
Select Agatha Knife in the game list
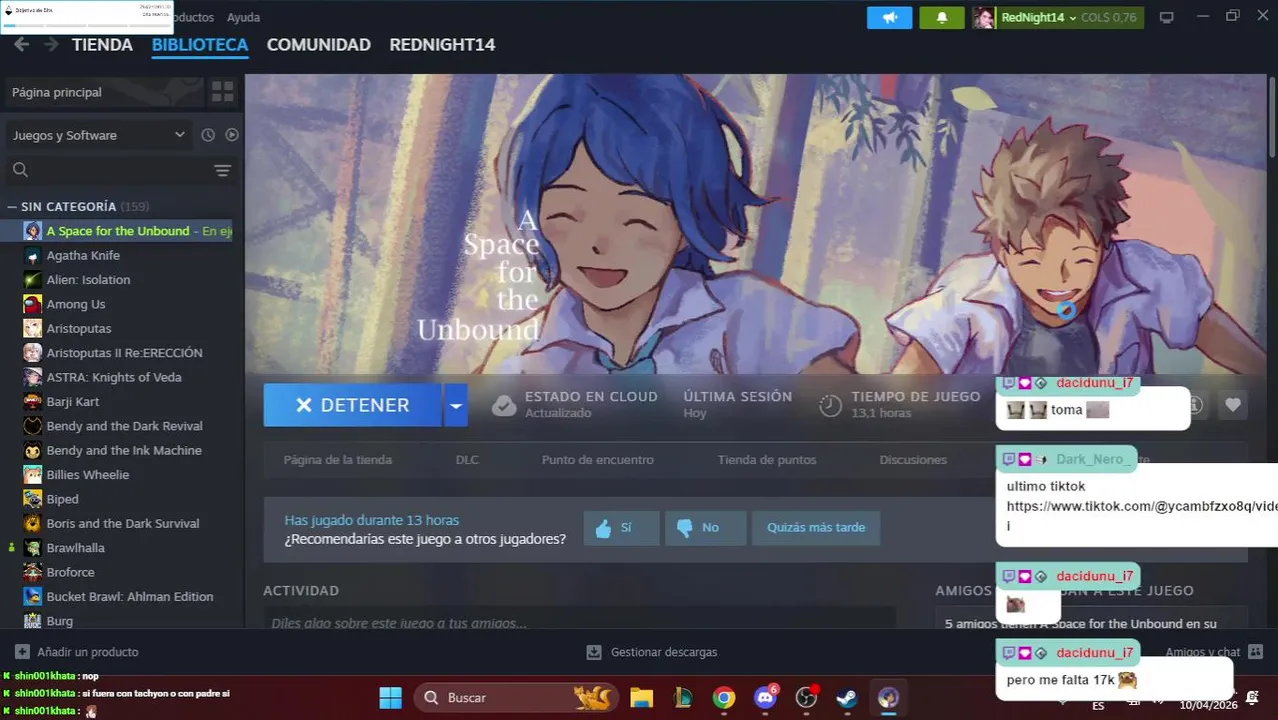click(83, 255)
